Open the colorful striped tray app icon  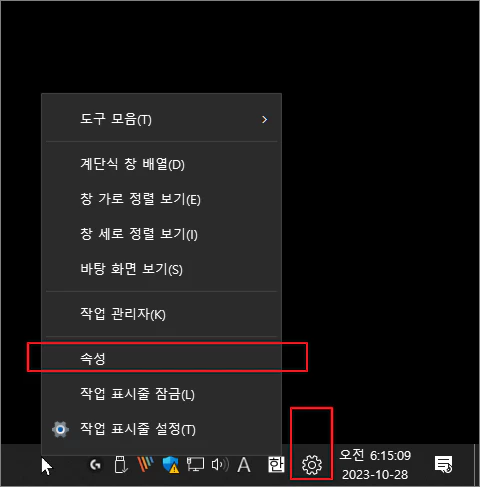pos(145,464)
